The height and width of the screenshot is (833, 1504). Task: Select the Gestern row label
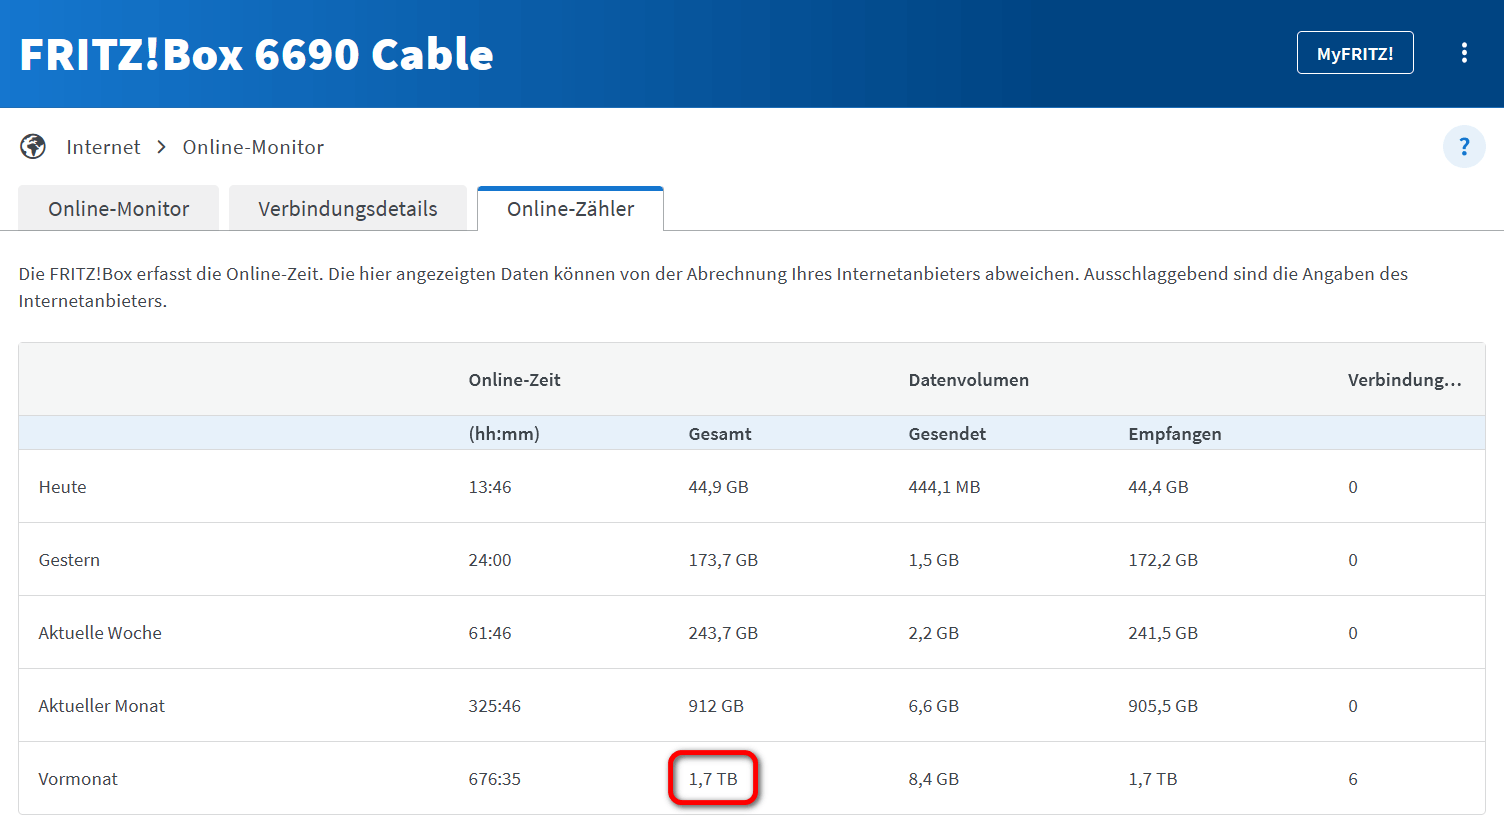pyautogui.click(x=69, y=560)
